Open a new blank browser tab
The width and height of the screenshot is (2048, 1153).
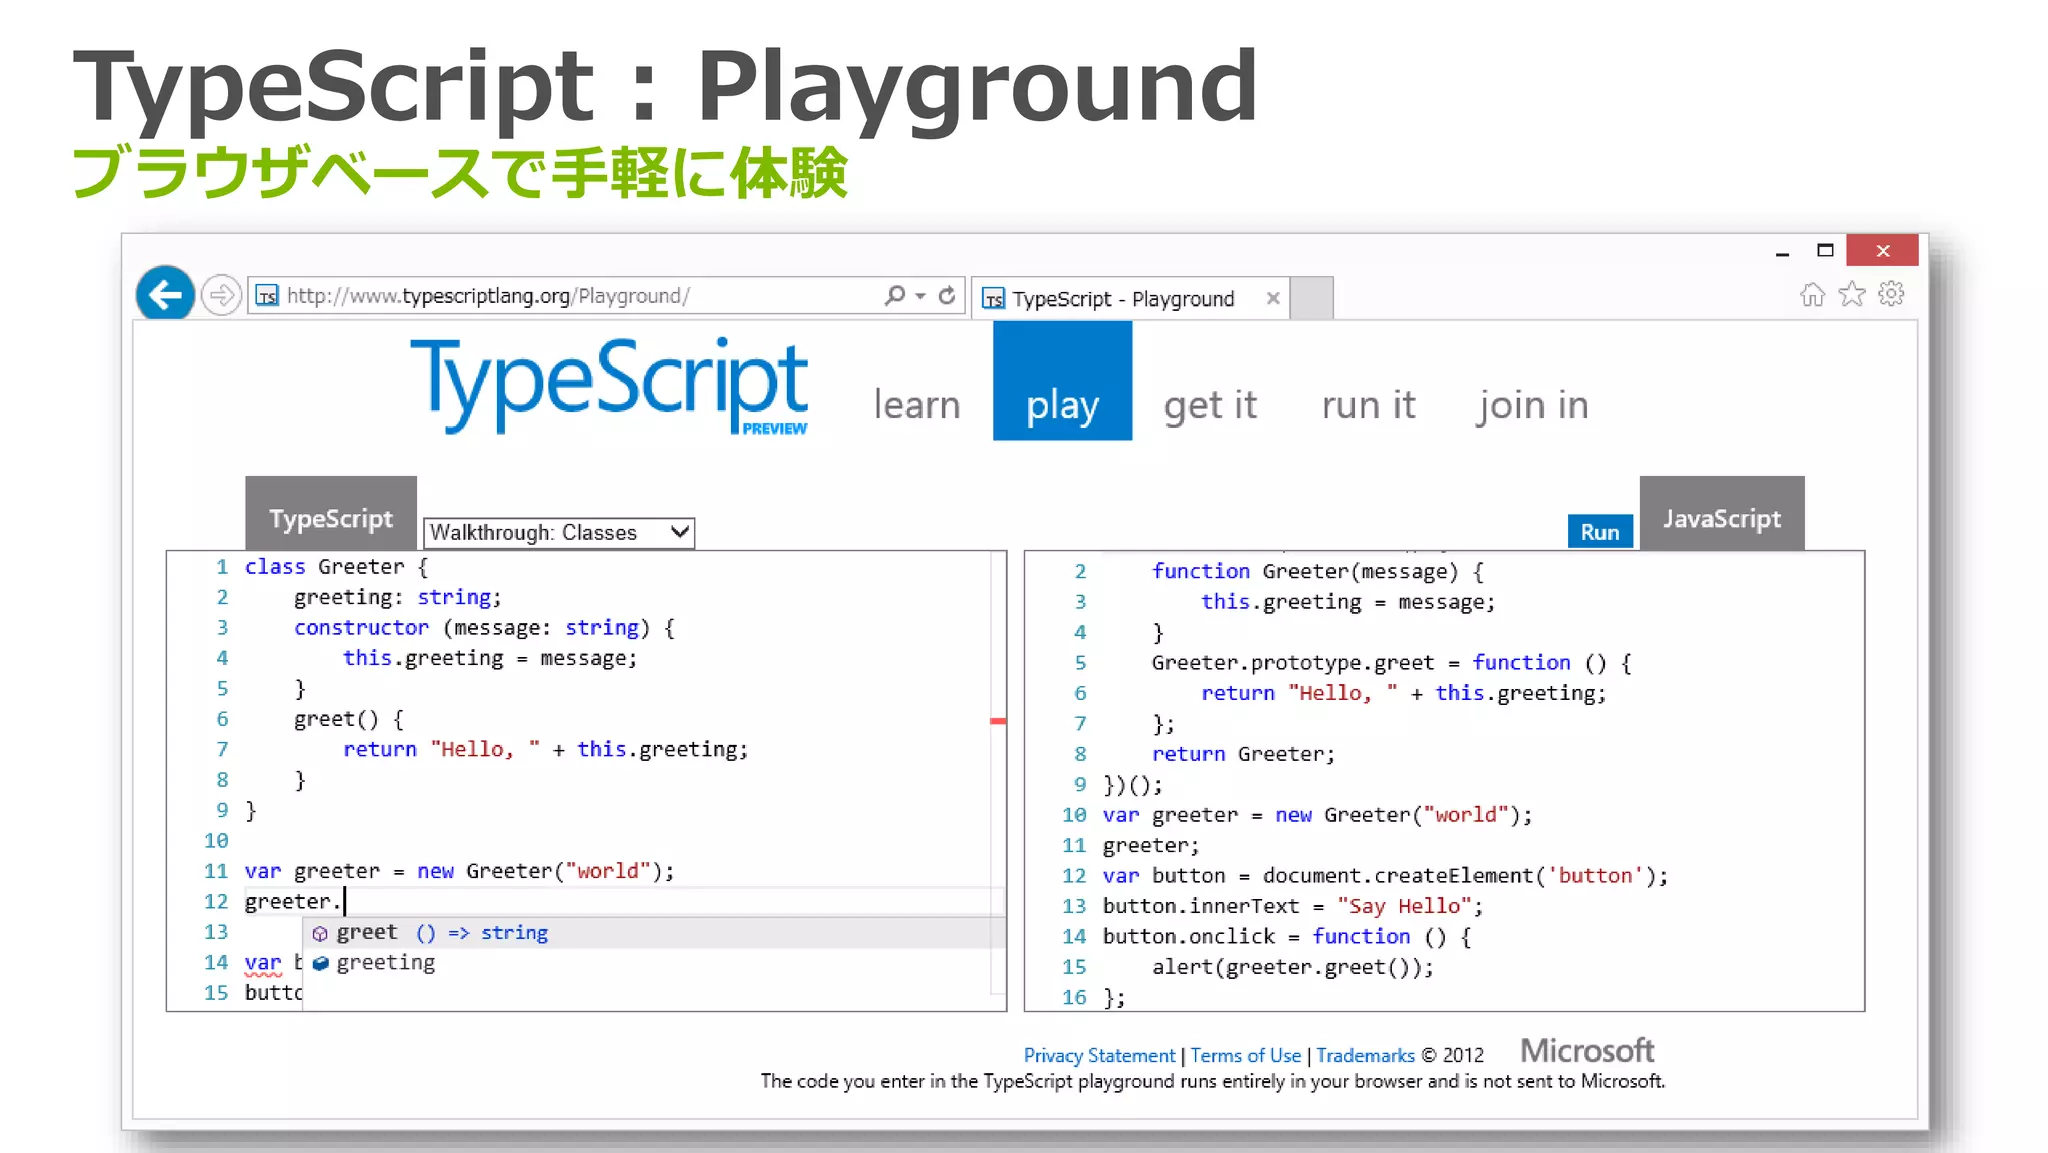(x=1312, y=298)
